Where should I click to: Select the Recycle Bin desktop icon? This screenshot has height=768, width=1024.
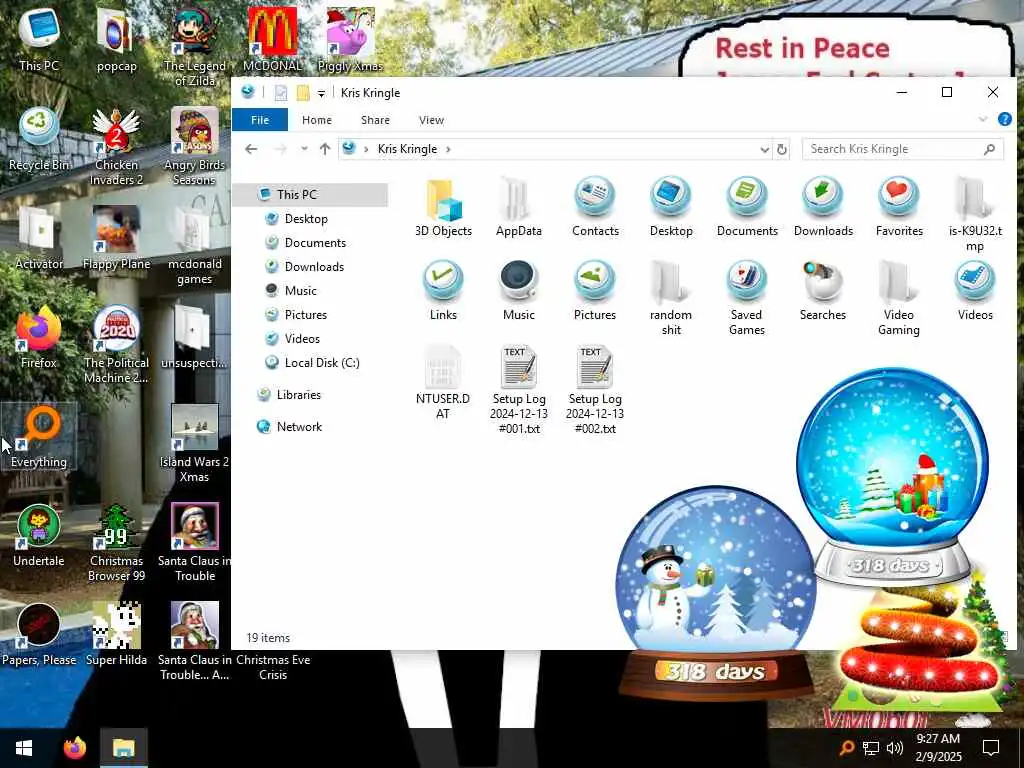pos(39,140)
